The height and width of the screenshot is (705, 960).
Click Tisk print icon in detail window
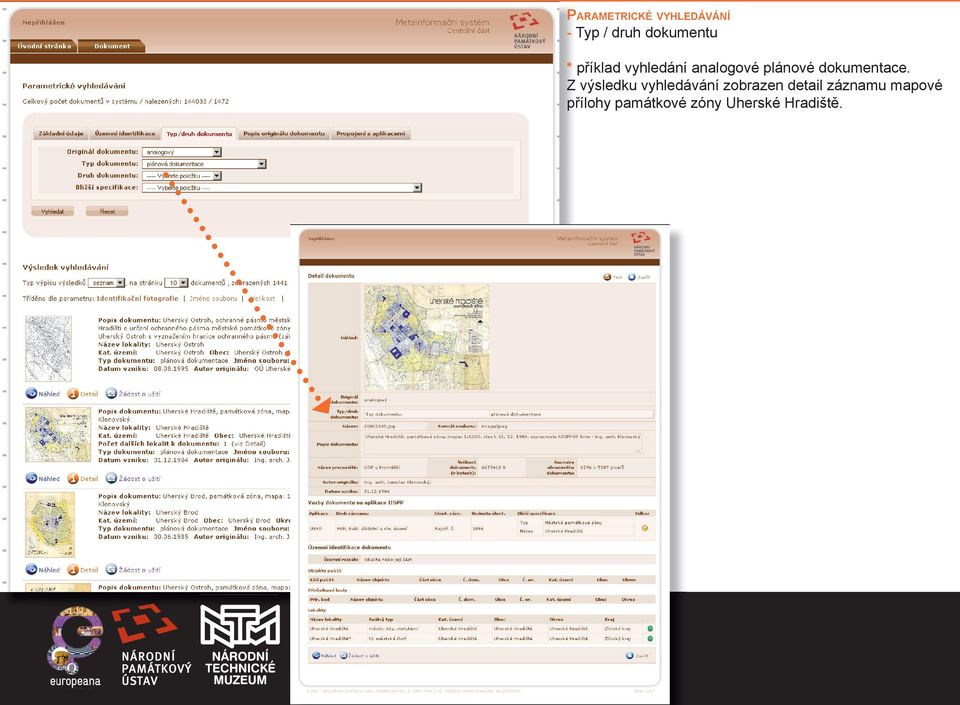point(607,277)
